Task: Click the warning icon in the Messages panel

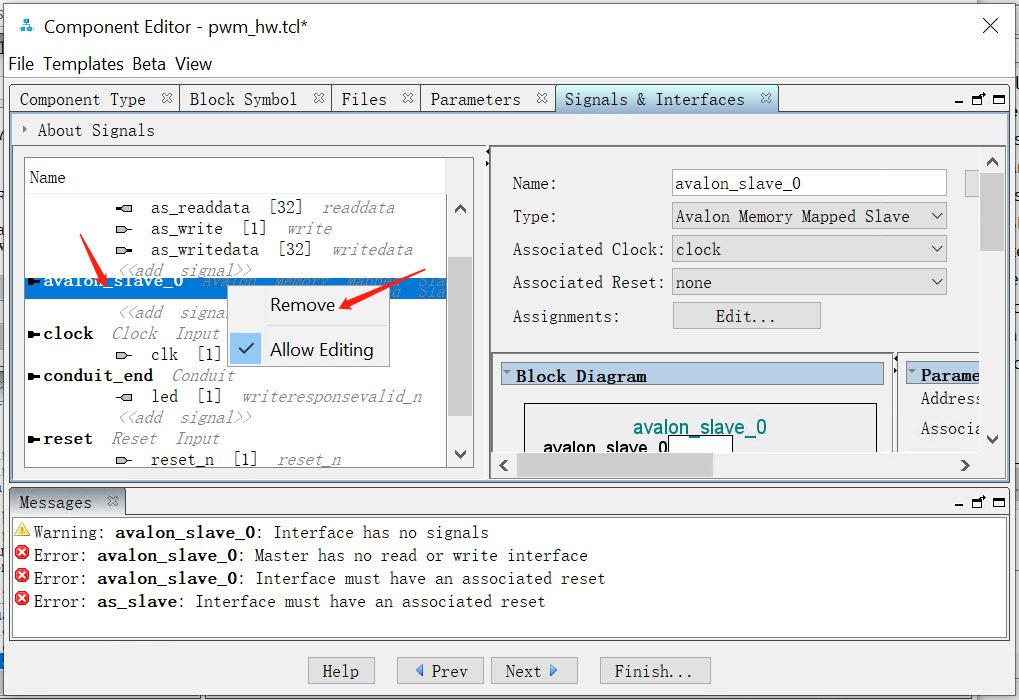Action: (x=20, y=533)
